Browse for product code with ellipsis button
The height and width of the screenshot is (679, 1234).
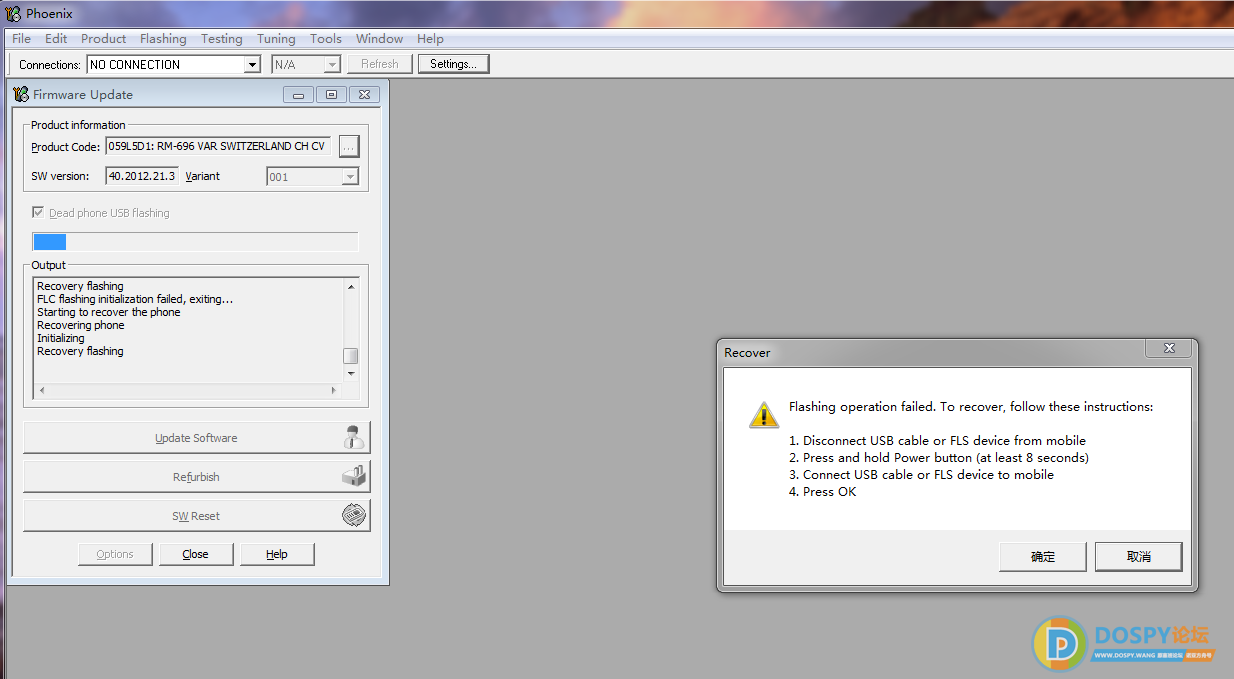tap(348, 146)
